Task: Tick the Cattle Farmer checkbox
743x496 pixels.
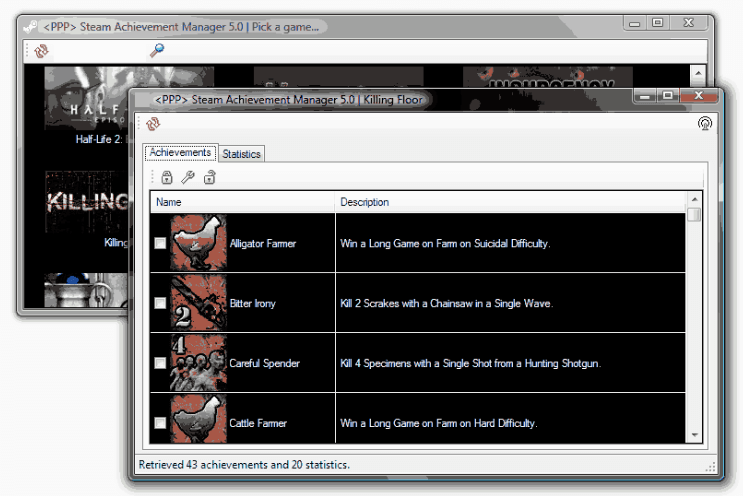Action: (160, 423)
